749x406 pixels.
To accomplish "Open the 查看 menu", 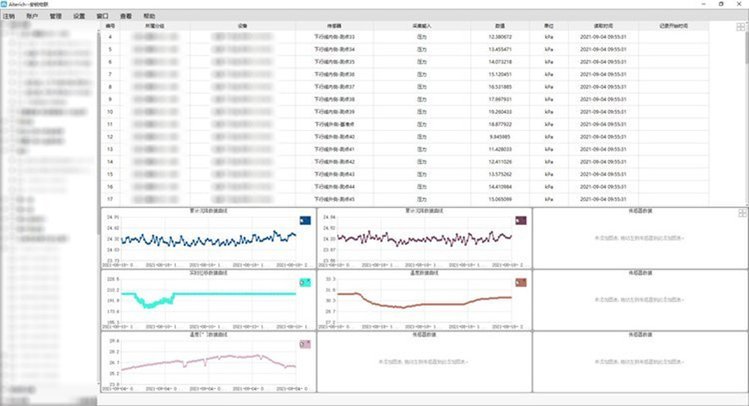I will pos(126,17).
